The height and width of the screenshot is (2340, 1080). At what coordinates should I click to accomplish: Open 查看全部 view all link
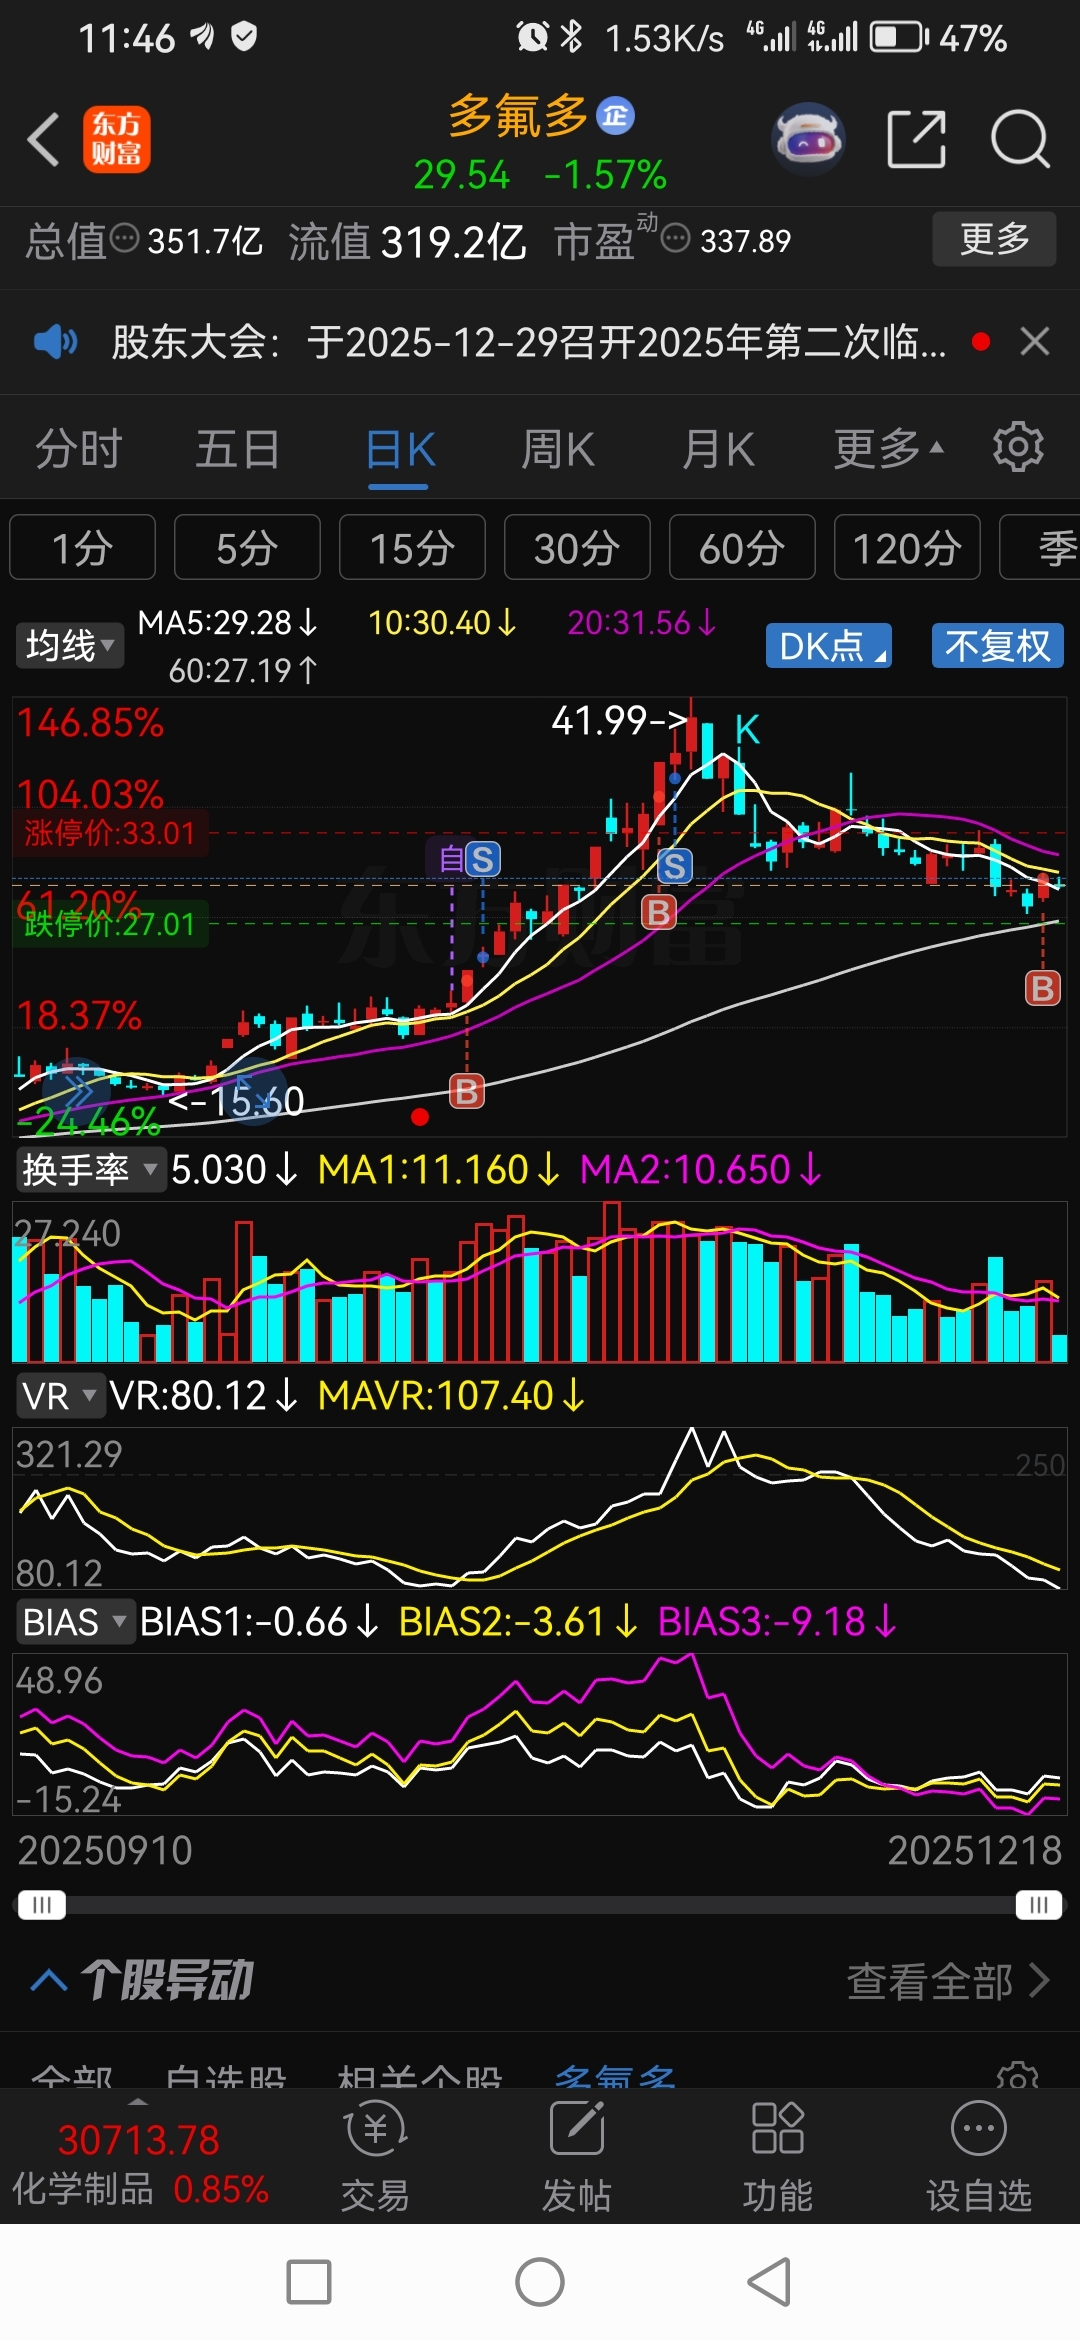pyautogui.click(x=947, y=1981)
